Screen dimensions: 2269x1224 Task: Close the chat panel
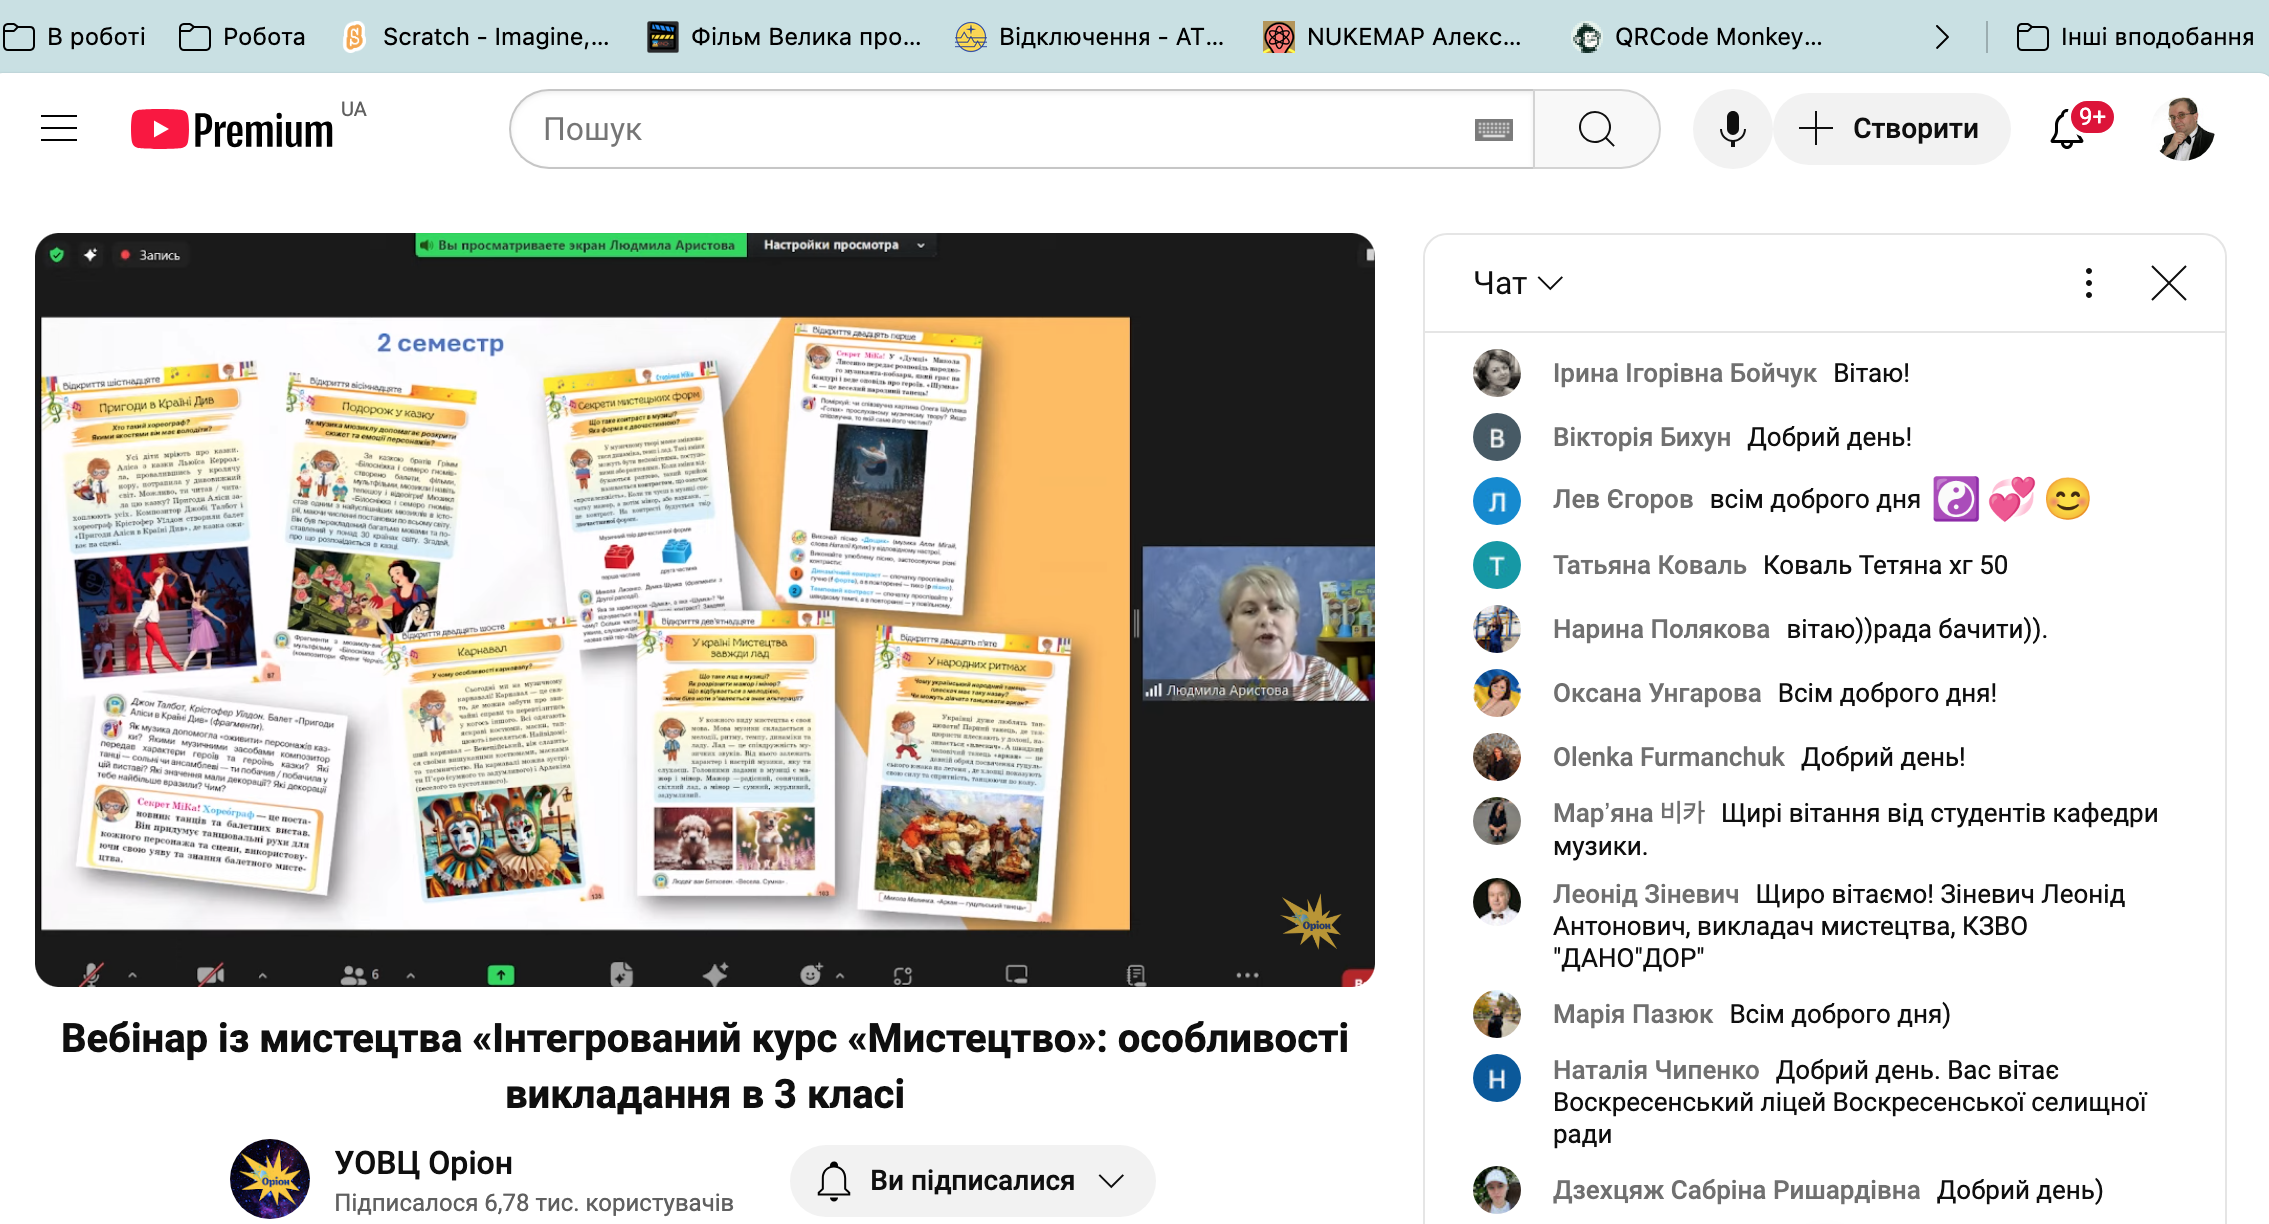pyautogui.click(x=2169, y=283)
